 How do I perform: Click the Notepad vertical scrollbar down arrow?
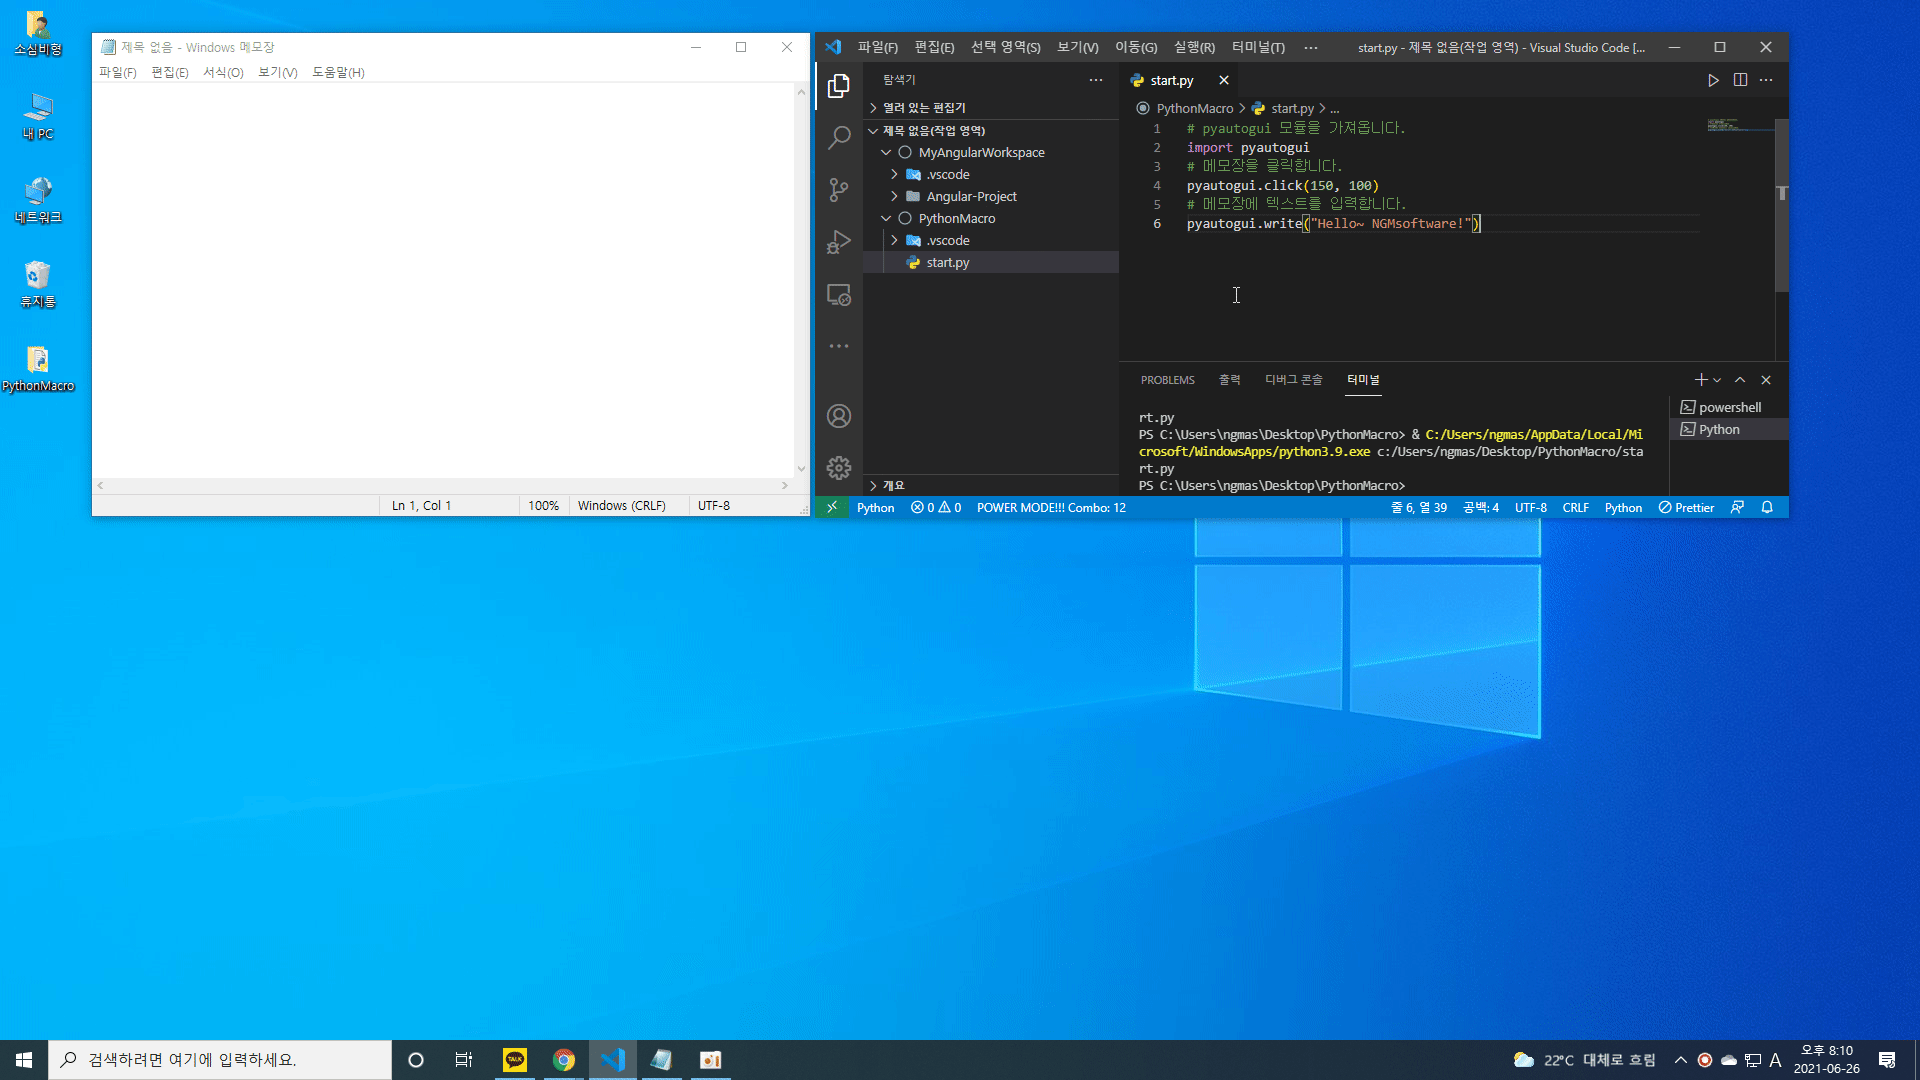coord(801,468)
